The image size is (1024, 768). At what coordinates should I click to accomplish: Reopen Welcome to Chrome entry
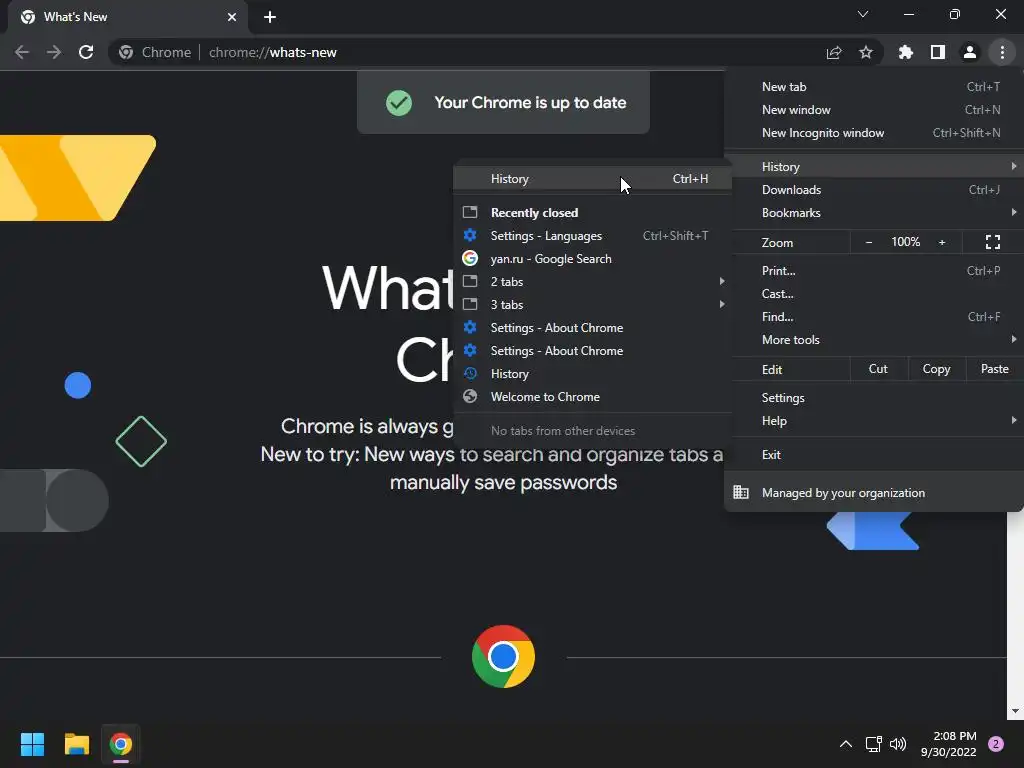592,396
